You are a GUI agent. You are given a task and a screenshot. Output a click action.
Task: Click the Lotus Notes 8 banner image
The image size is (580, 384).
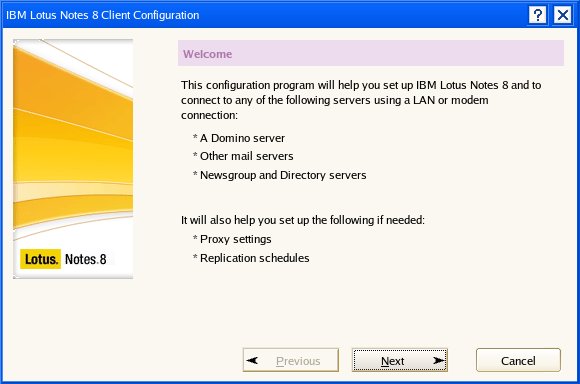click(x=73, y=159)
